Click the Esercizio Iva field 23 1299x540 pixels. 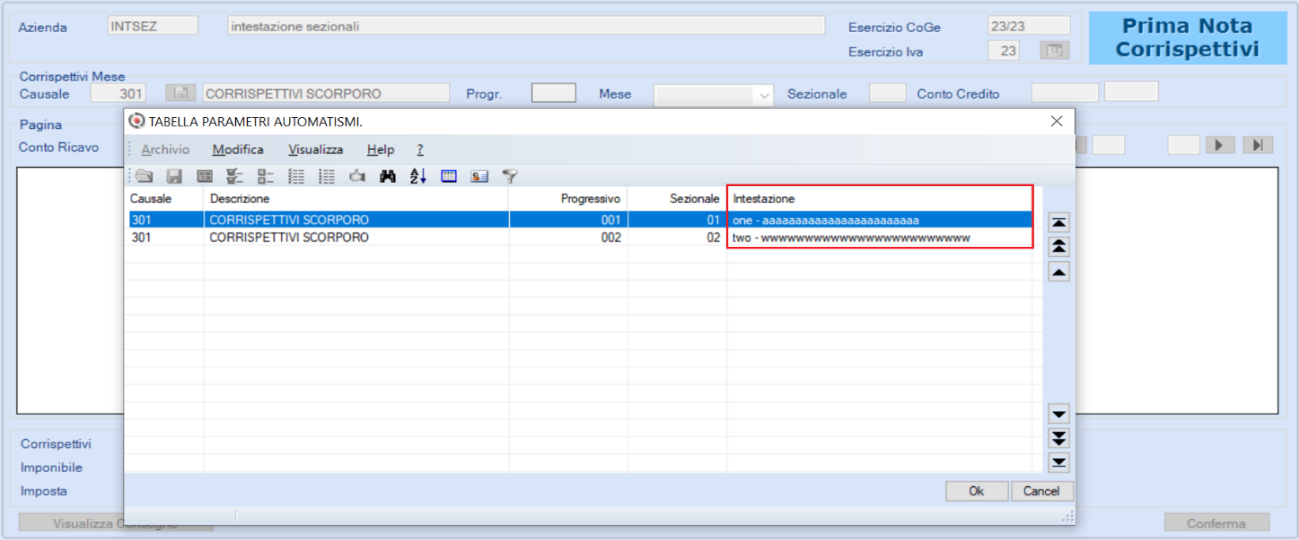[1004, 51]
